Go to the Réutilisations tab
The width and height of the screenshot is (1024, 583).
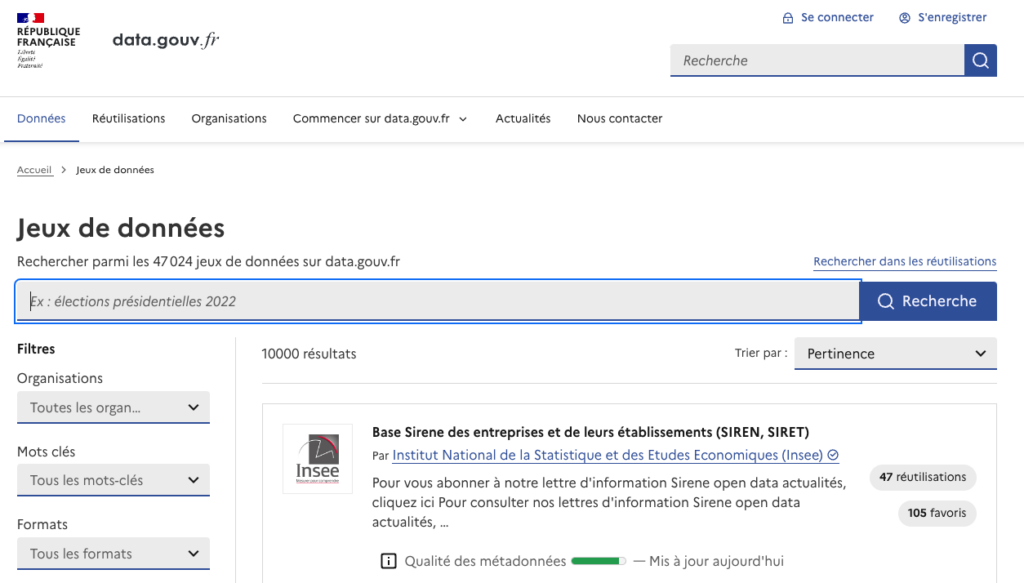[x=128, y=118]
